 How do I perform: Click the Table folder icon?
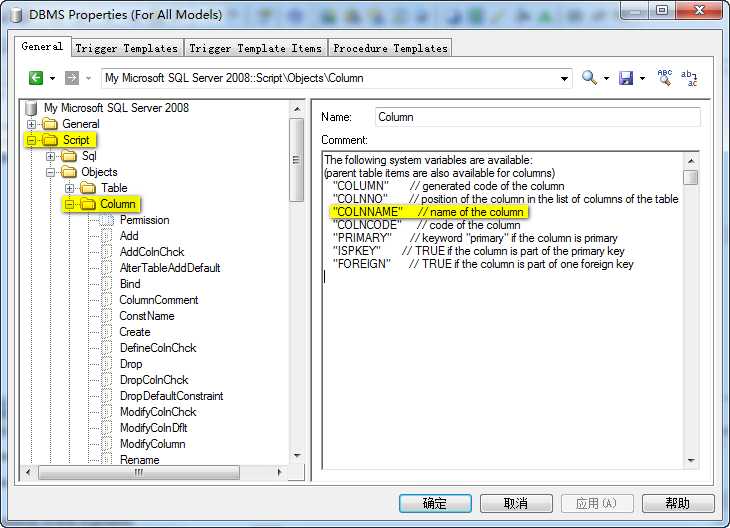coord(88,188)
